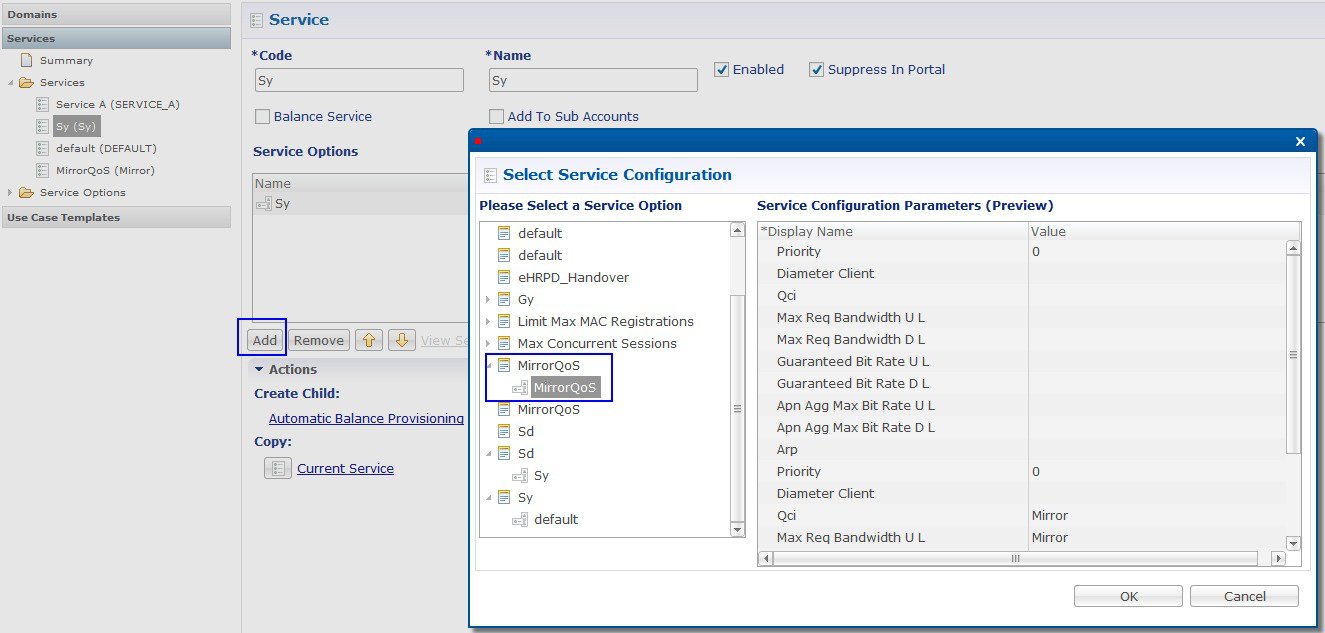Click the Sy row icon in Service Options table

click(x=264, y=203)
